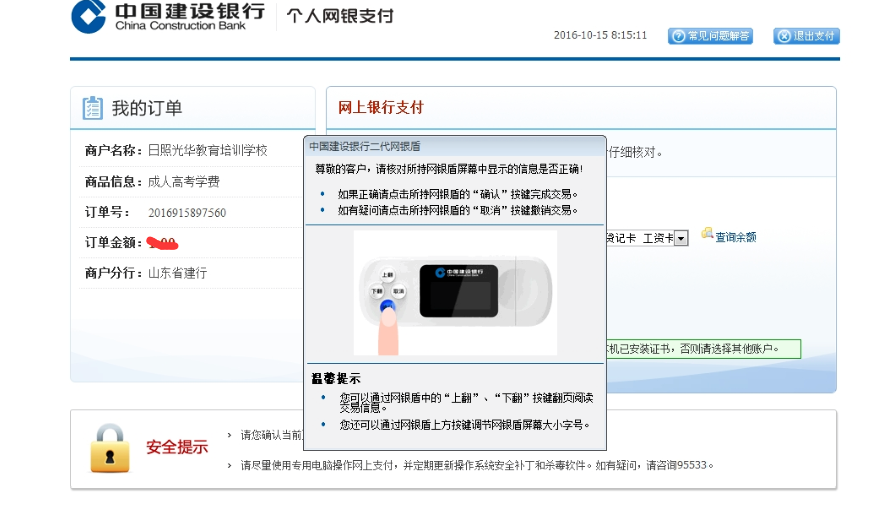The image size is (891, 511).
Task: Click the 订单金额 label
Action: [113, 243]
